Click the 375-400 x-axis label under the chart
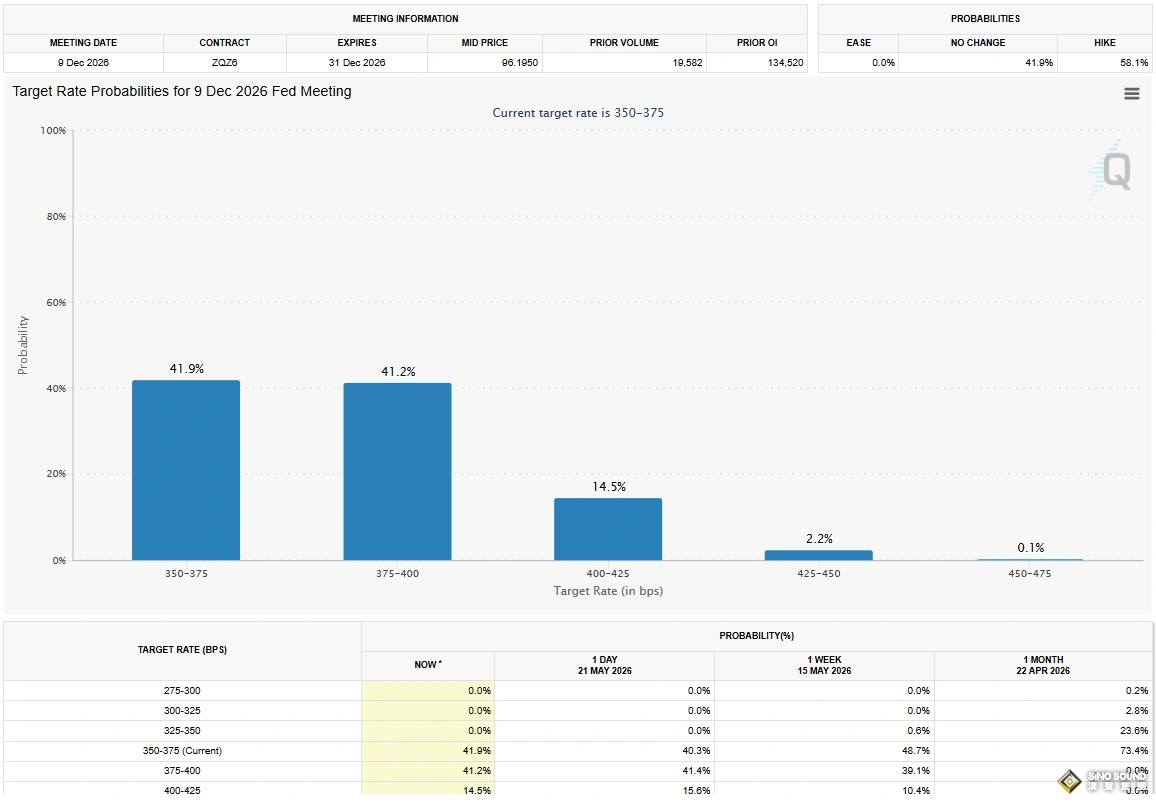The width and height of the screenshot is (1156, 803). pyautogui.click(x=397, y=574)
